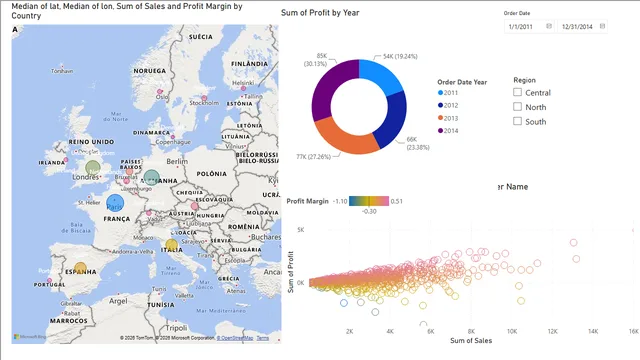The width and height of the screenshot is (640, 360).
Task: Open the start date calendar picker icon
Action: (549, 26)
